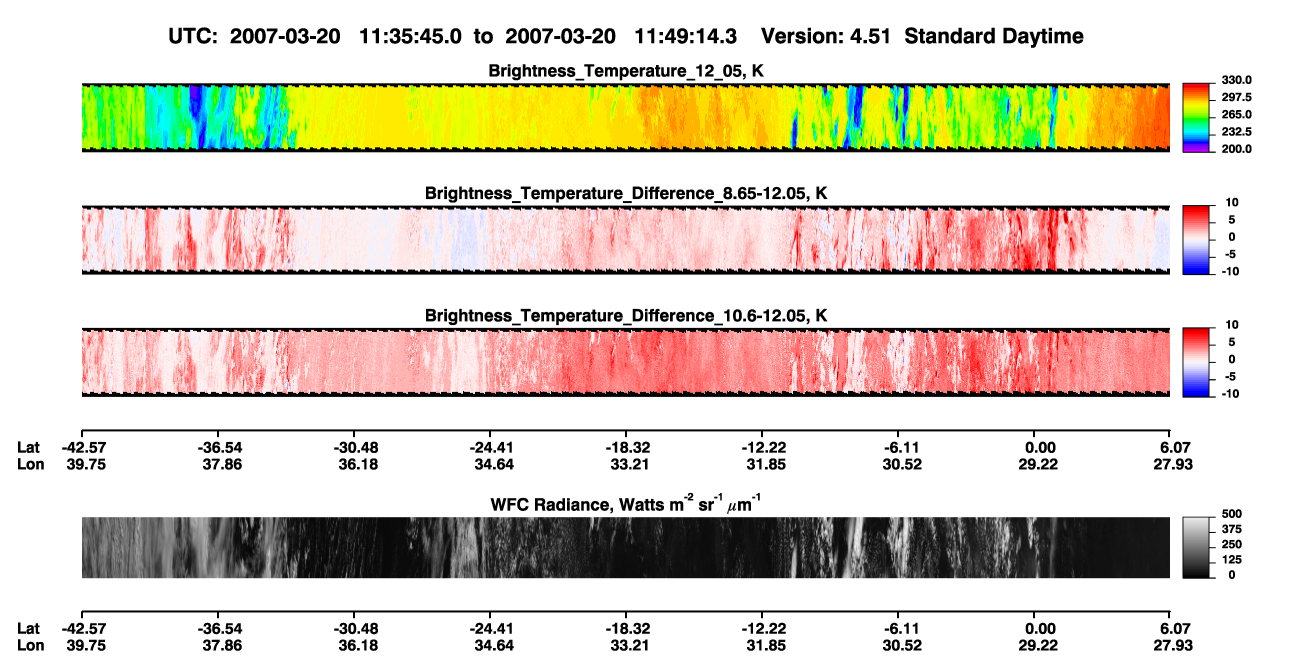Click longitude '33.21' below the 10.6-12.05 panel

[x=628, y=463]
